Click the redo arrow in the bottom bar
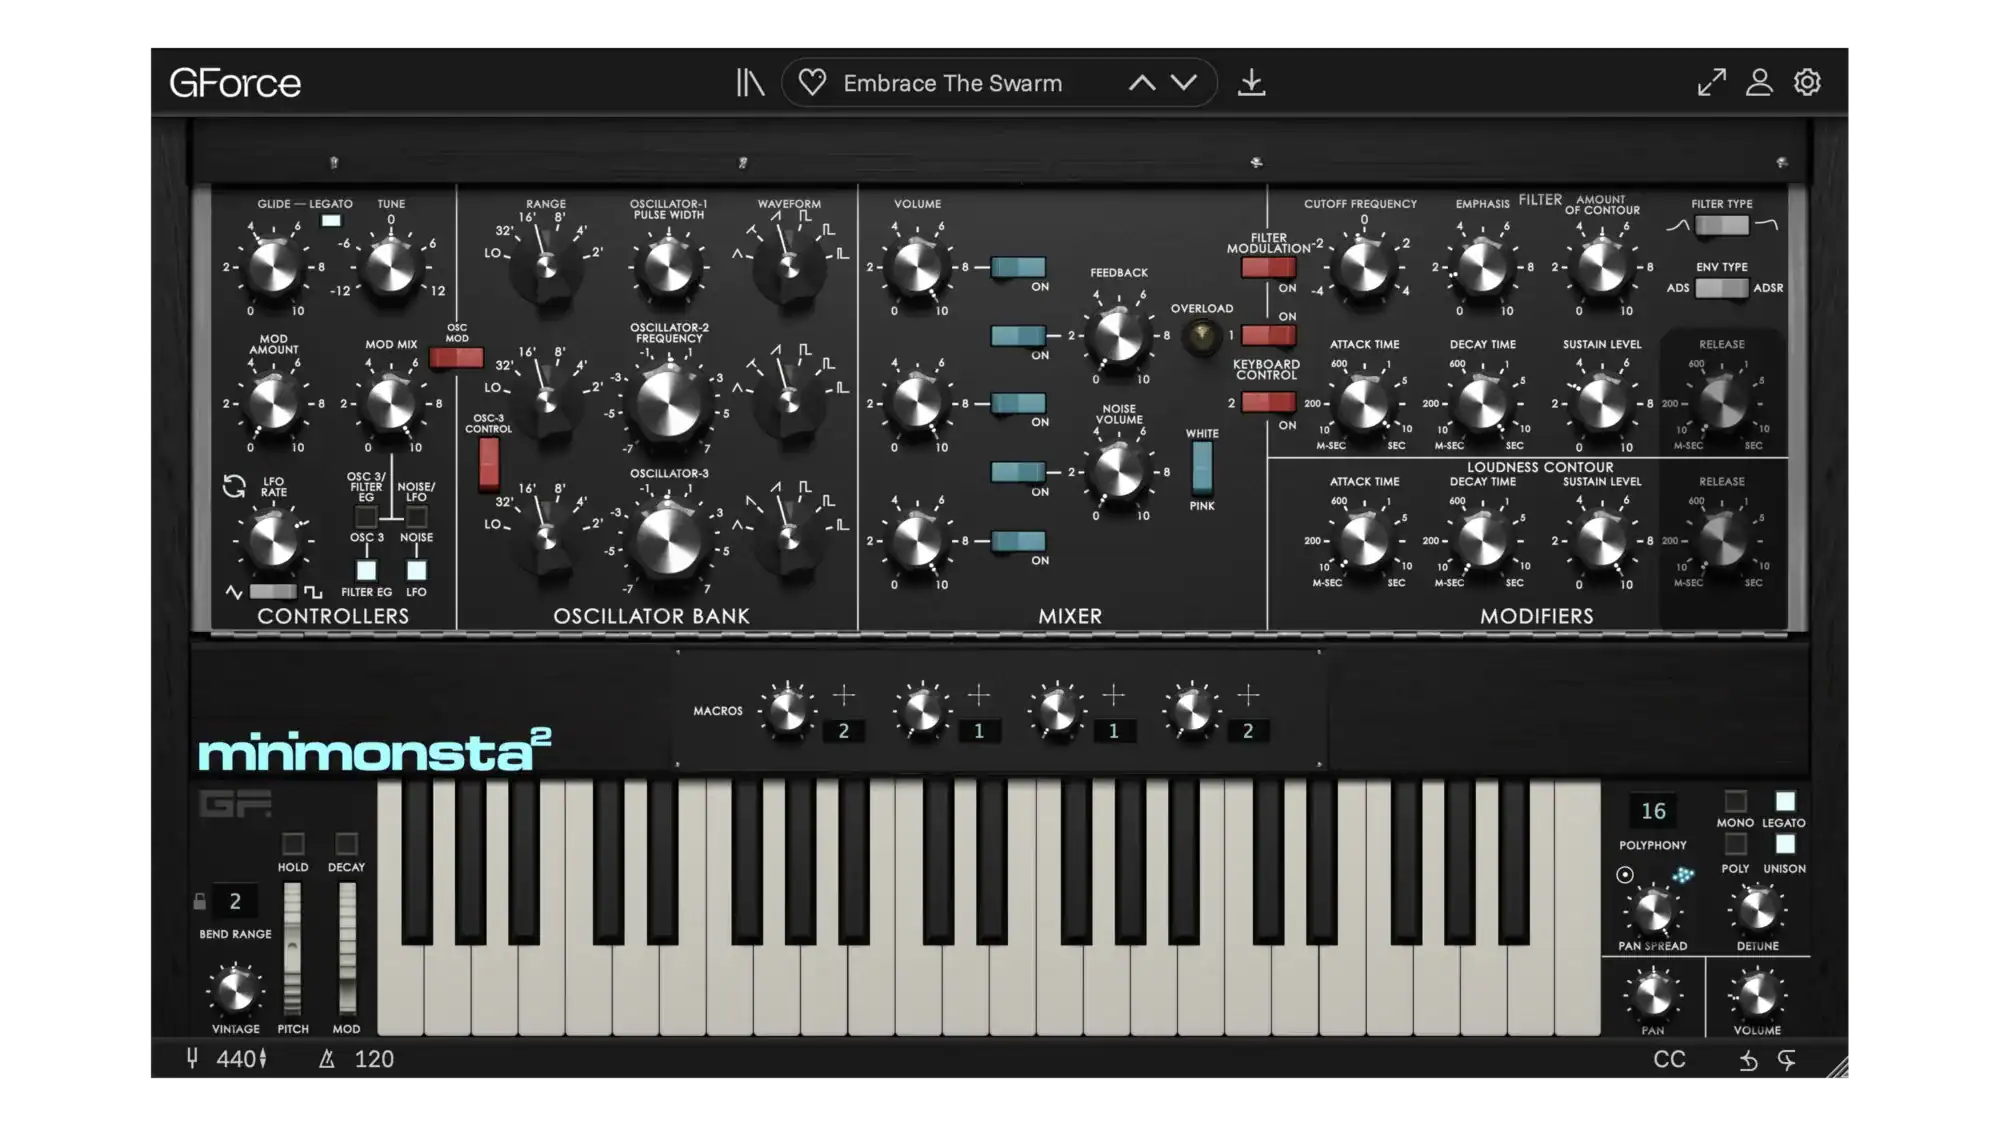2000x1126 pixels. 1787,1060
